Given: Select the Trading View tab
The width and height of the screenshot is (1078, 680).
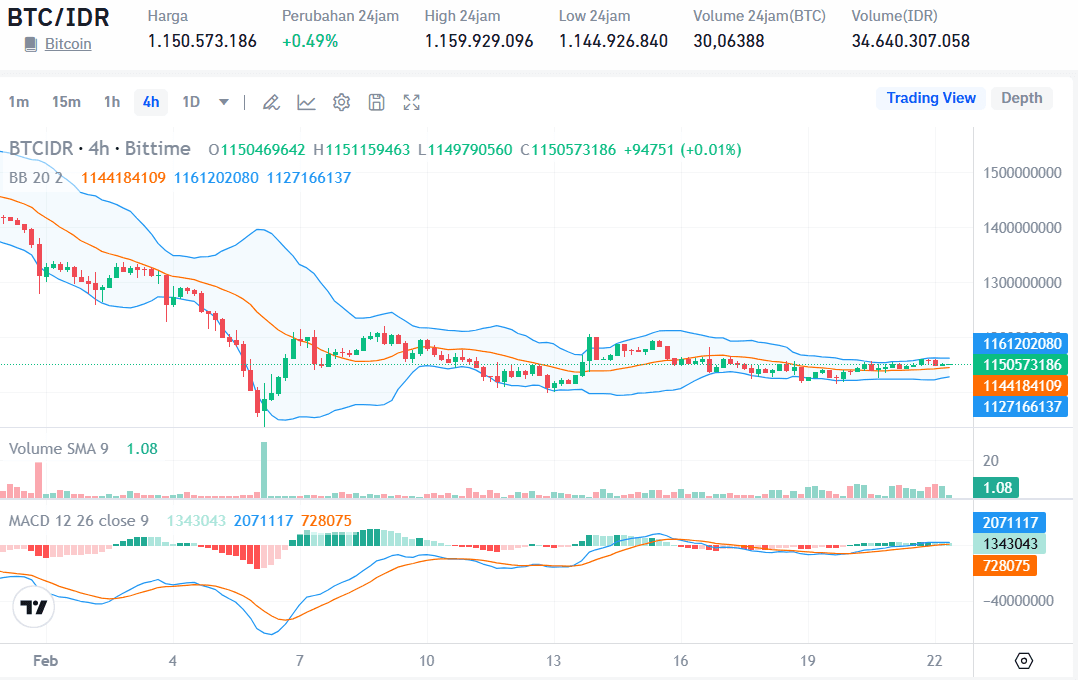Looking at the screenshot, I should 930,98.
